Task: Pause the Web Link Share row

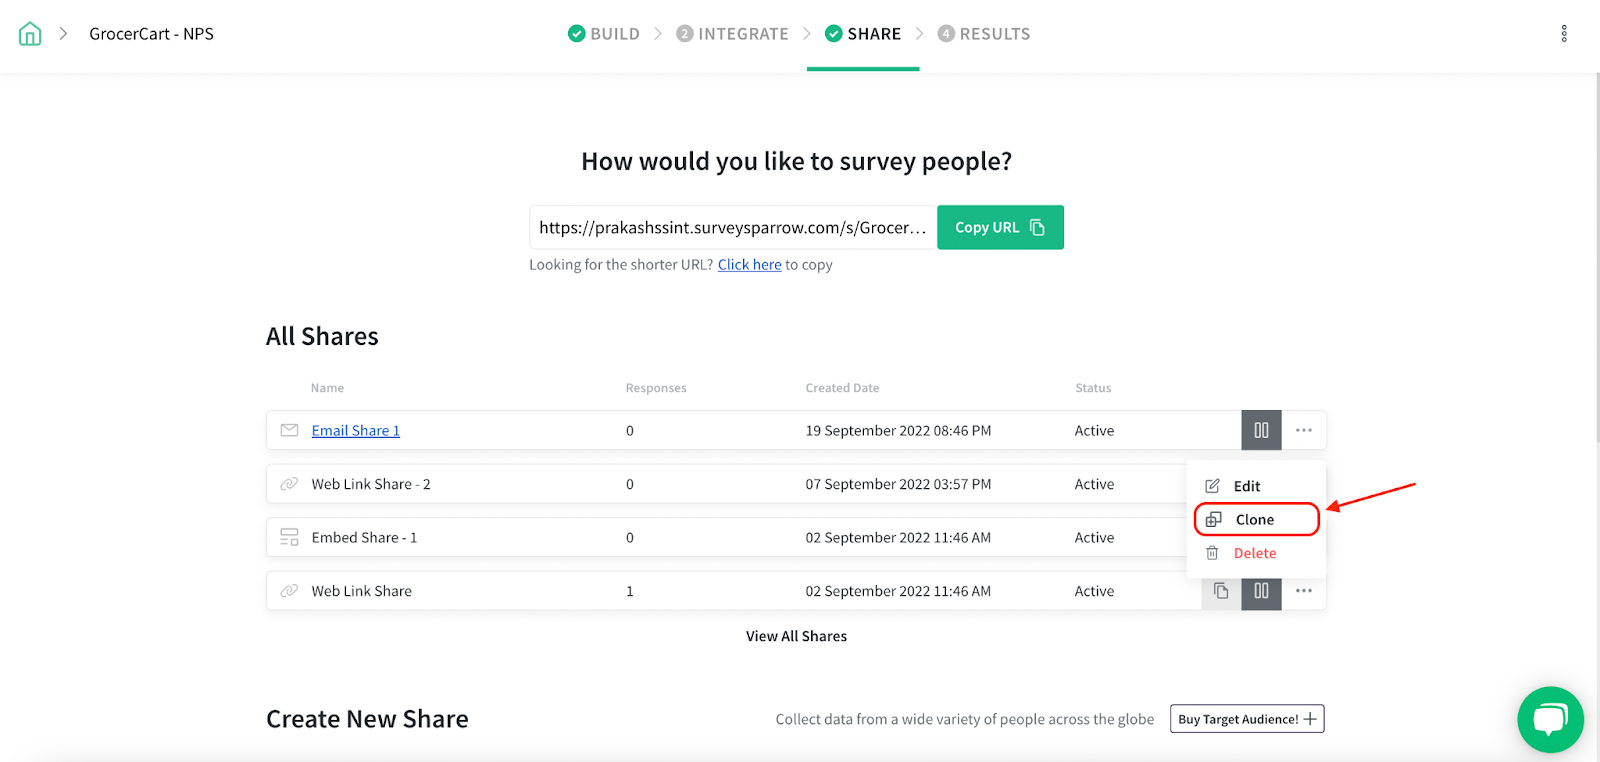Action: [x=1261, y=591]
